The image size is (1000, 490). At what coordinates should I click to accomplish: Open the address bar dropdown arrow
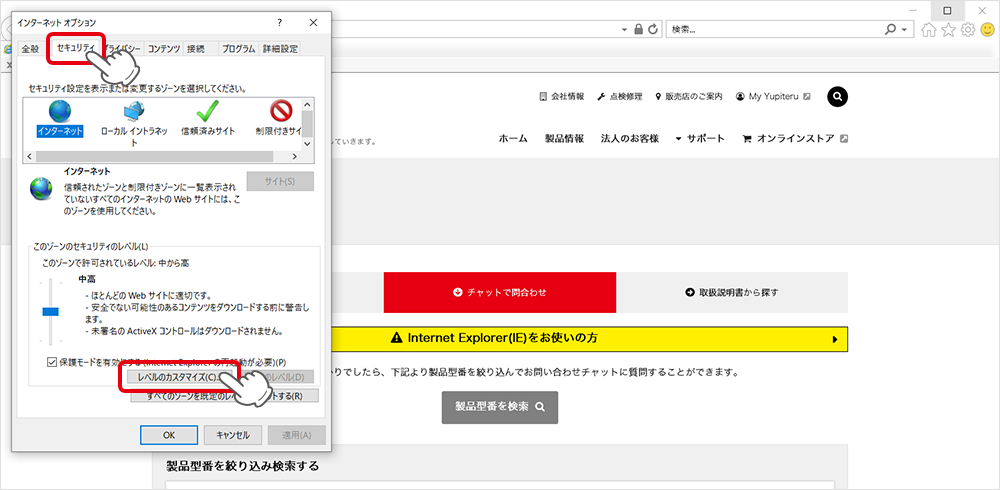[x=625, y=29]
